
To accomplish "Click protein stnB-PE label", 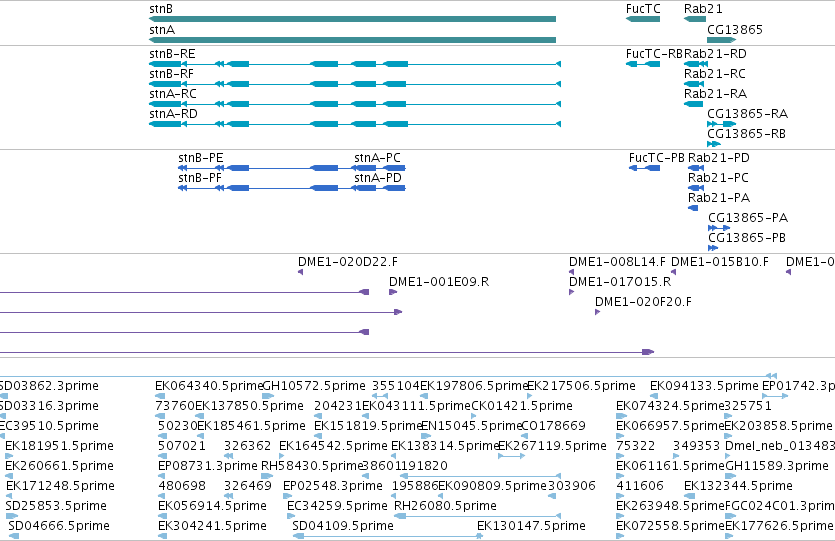I will click(x=201, y=158).
